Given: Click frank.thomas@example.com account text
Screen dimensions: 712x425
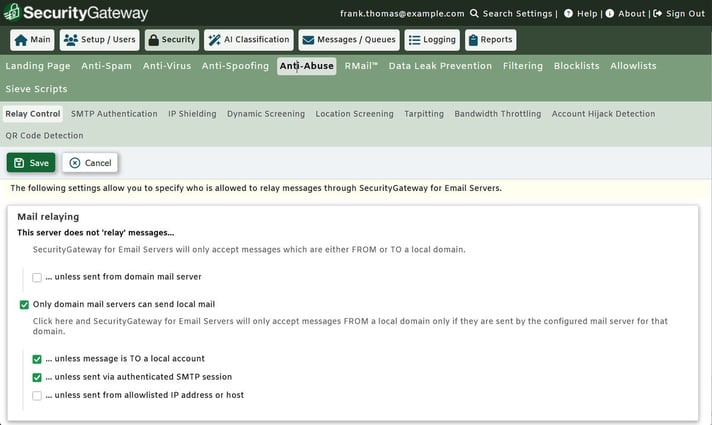Looking at the screenshot, I should click(x=402, y=14).
